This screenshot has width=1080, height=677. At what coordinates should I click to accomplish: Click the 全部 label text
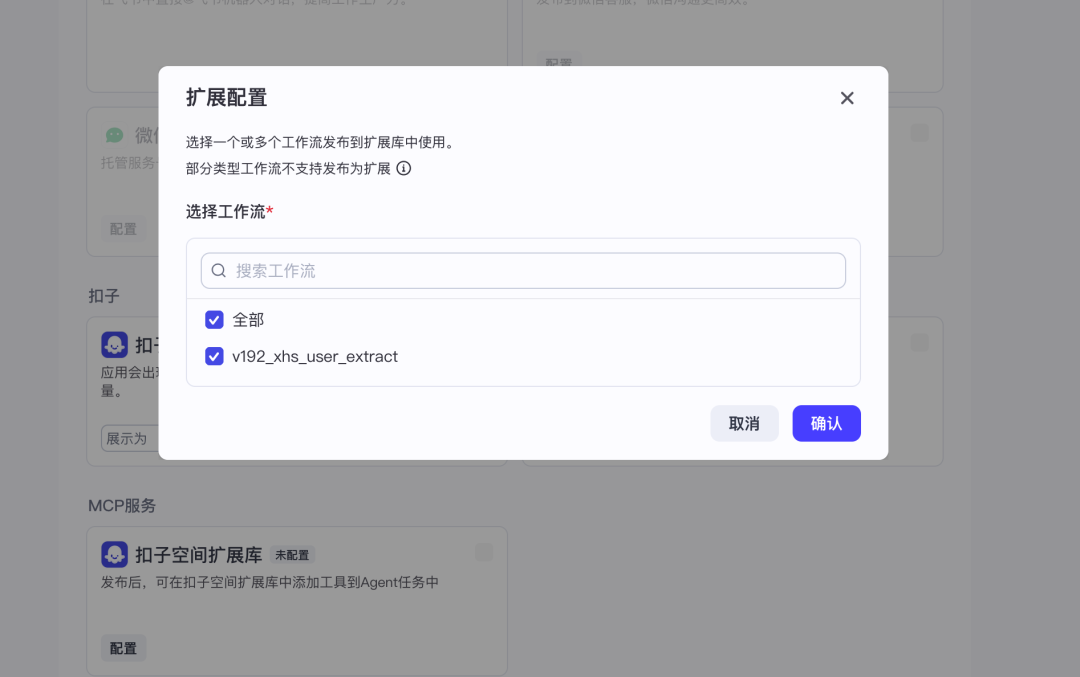248,320
